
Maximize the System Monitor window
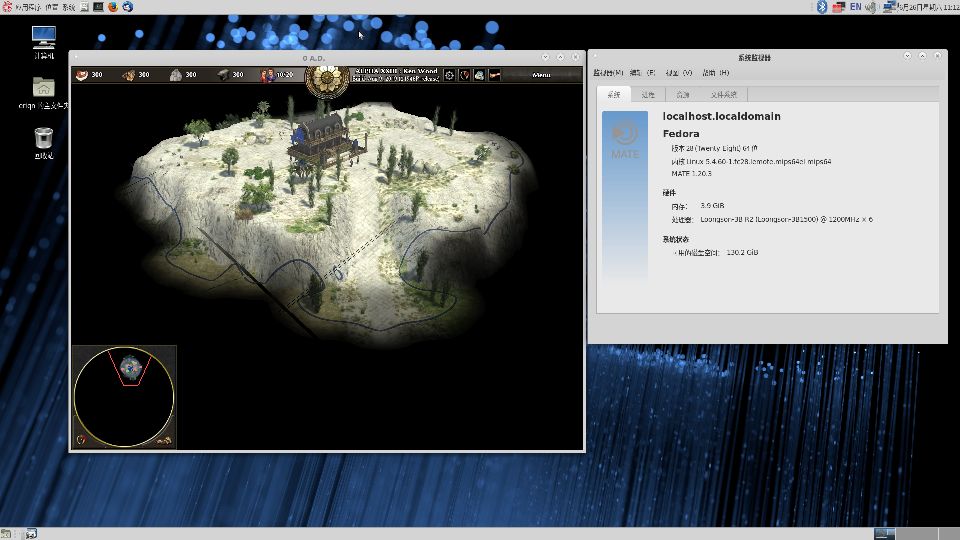pos(923,56)
